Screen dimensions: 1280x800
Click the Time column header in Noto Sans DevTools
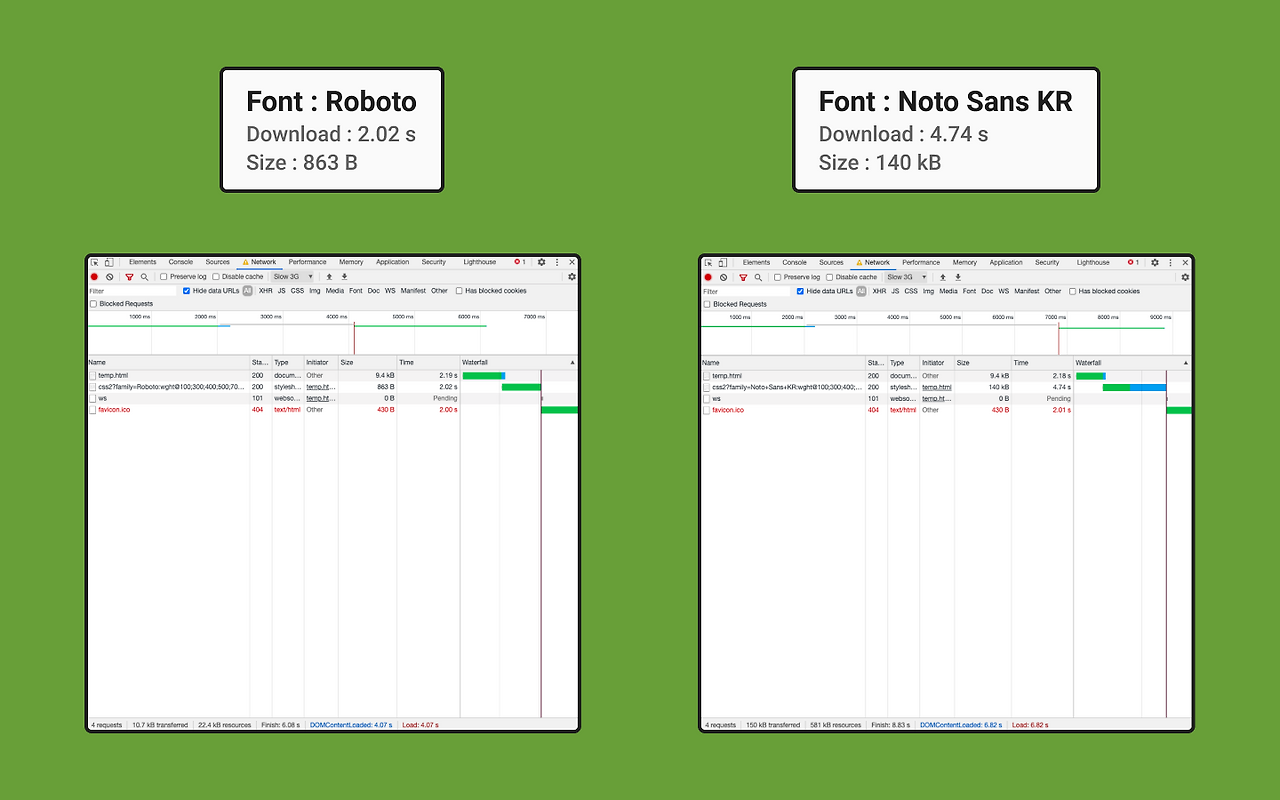click(1041, 362)
